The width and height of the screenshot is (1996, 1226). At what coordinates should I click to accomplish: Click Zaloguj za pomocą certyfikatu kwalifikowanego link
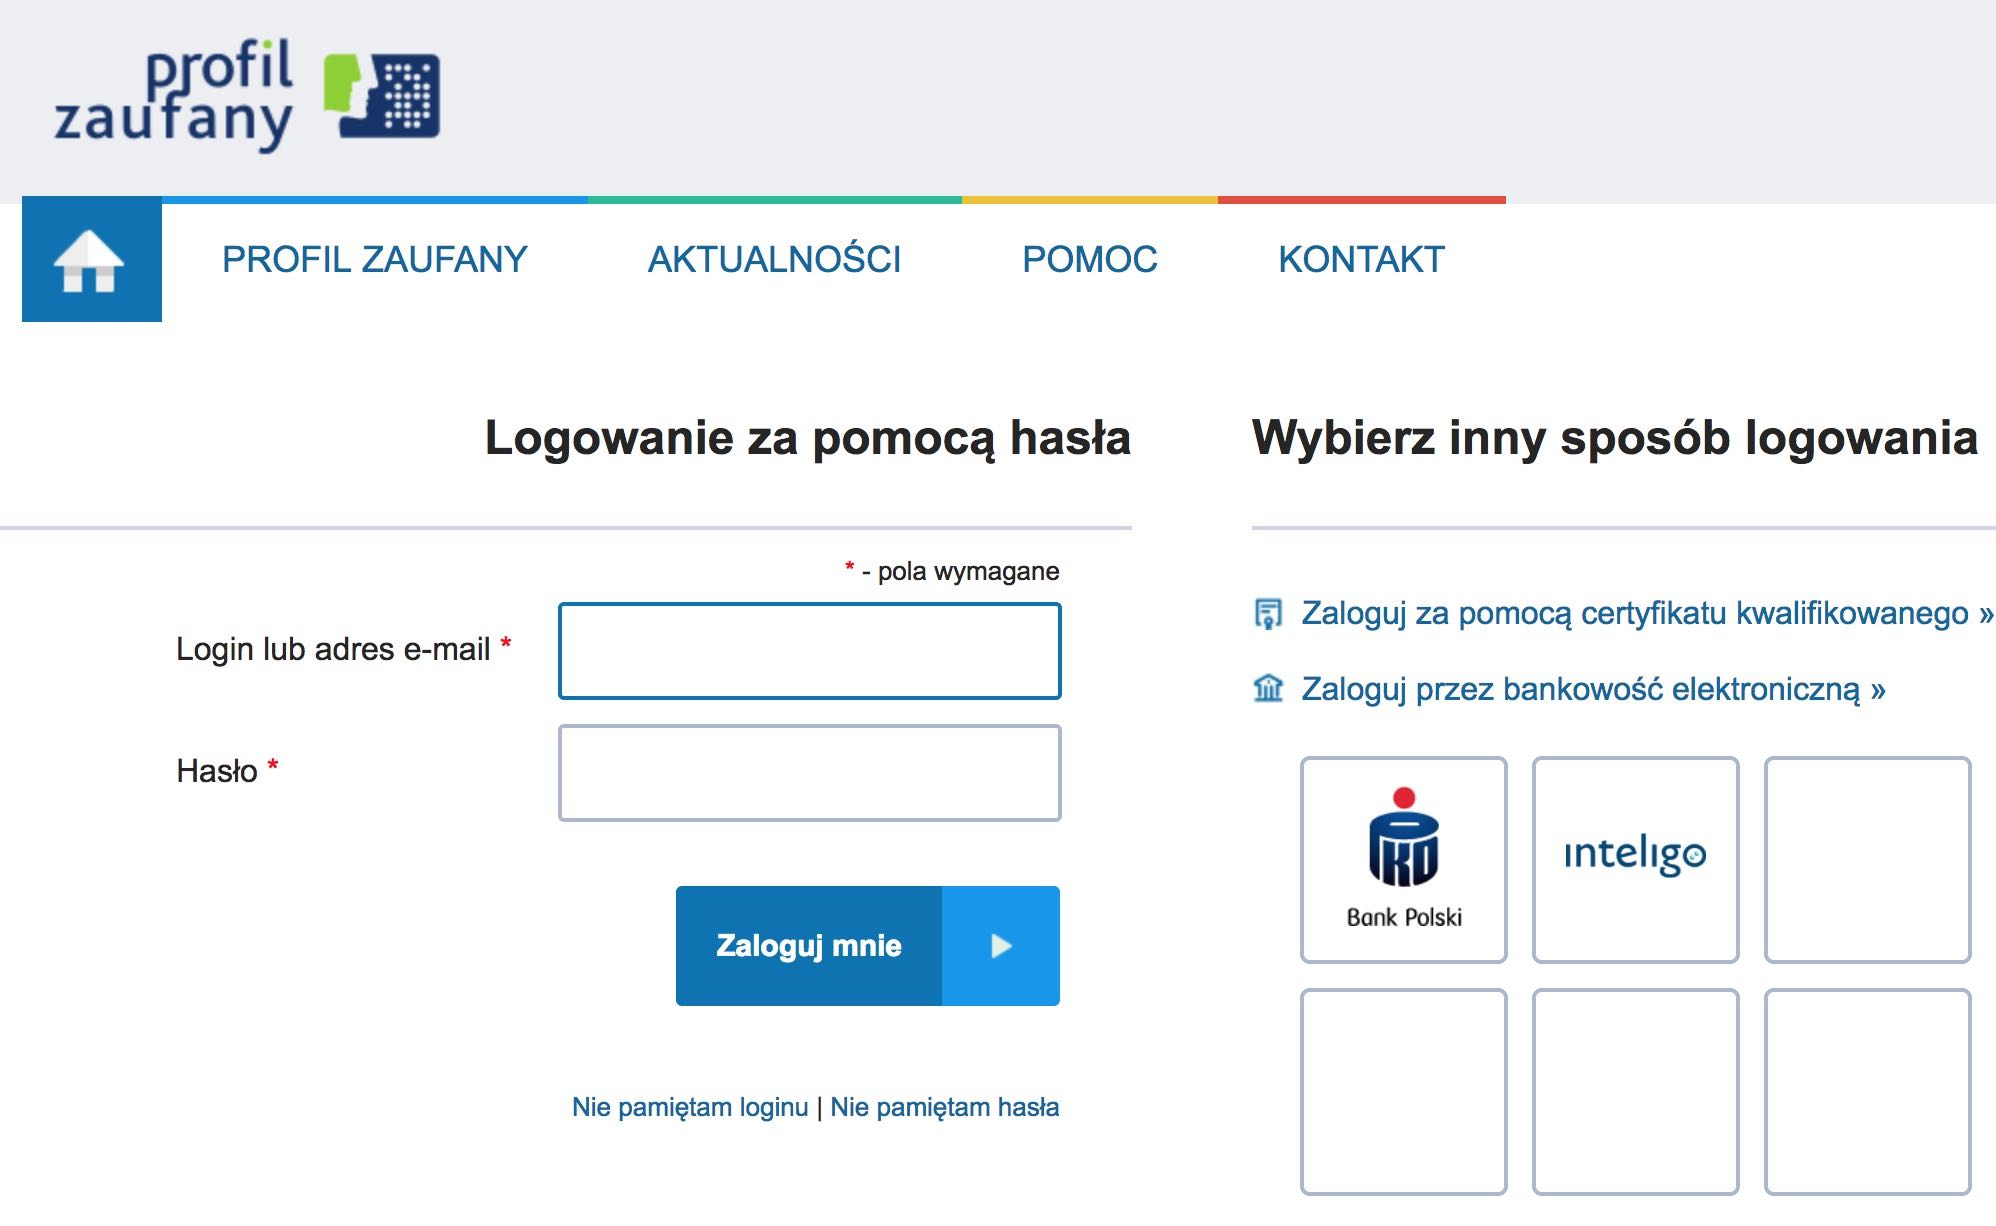click(x=1647, y=613)
